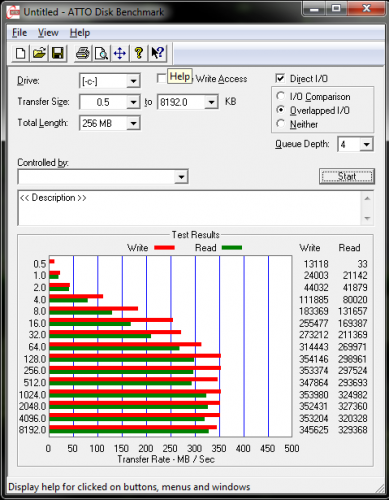The image size is (389, 500).
Task: Click the Start button
Action: coord(347,176)
